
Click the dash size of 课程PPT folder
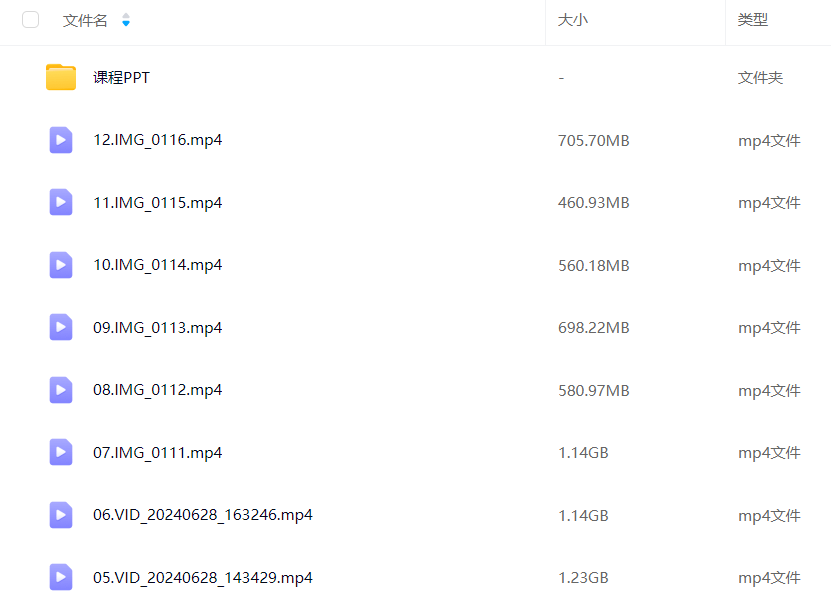coord(561,78)
